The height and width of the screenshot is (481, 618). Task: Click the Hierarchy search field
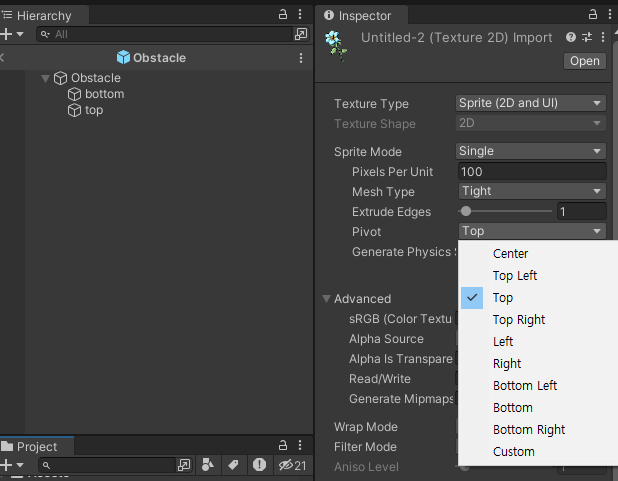pos(164,34)
